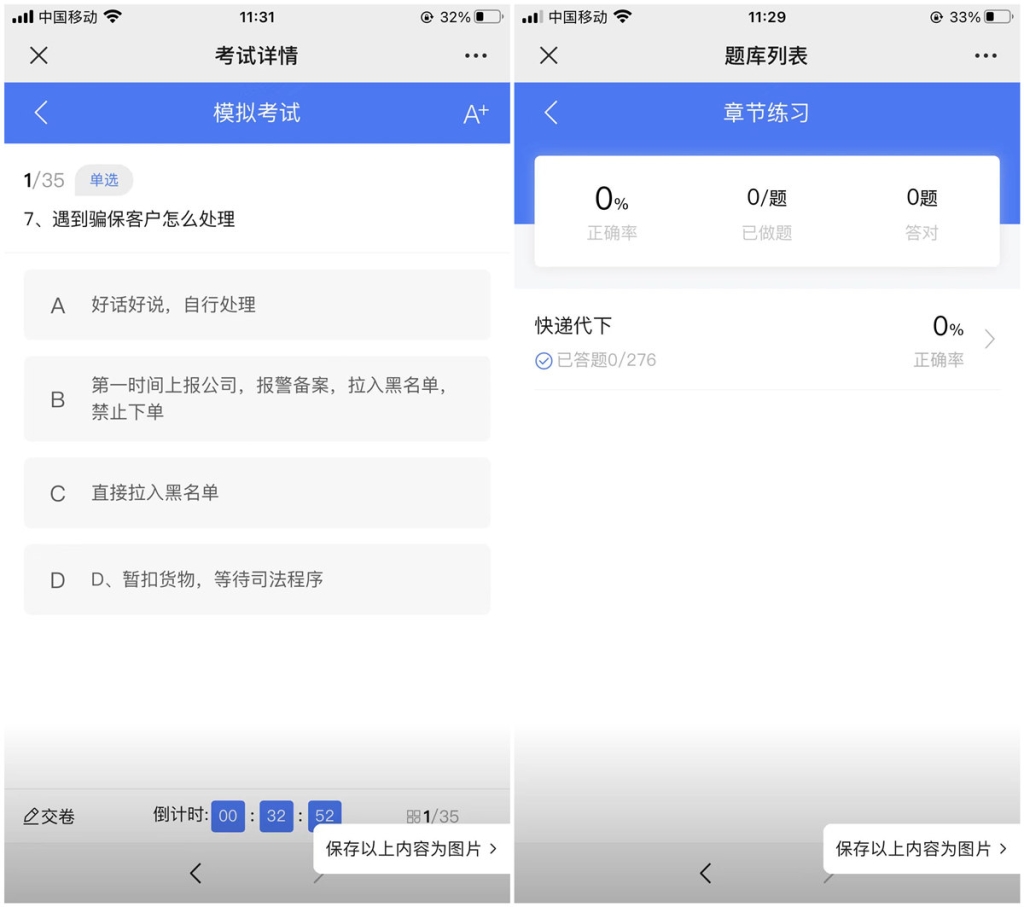Go back from 模拟考试 header

pos(41,112)
